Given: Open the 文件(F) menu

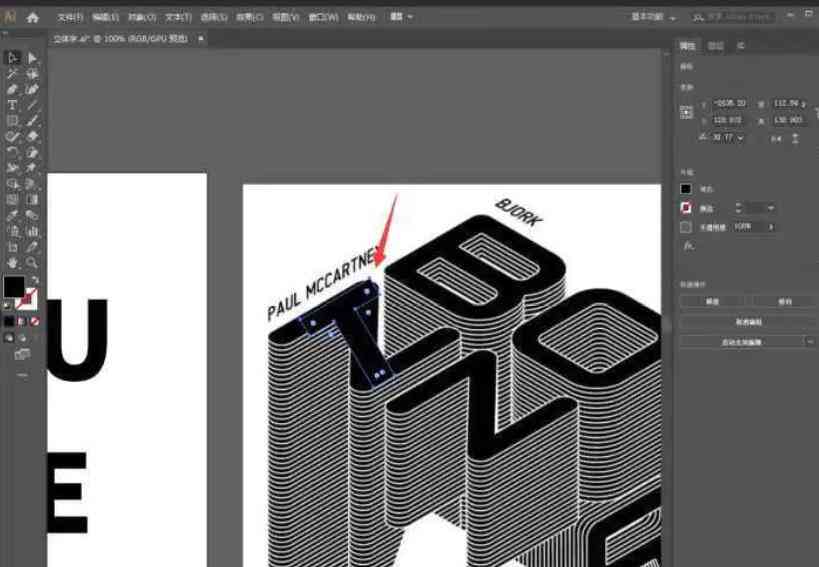Looking at the screenshot, I should 70,17.
